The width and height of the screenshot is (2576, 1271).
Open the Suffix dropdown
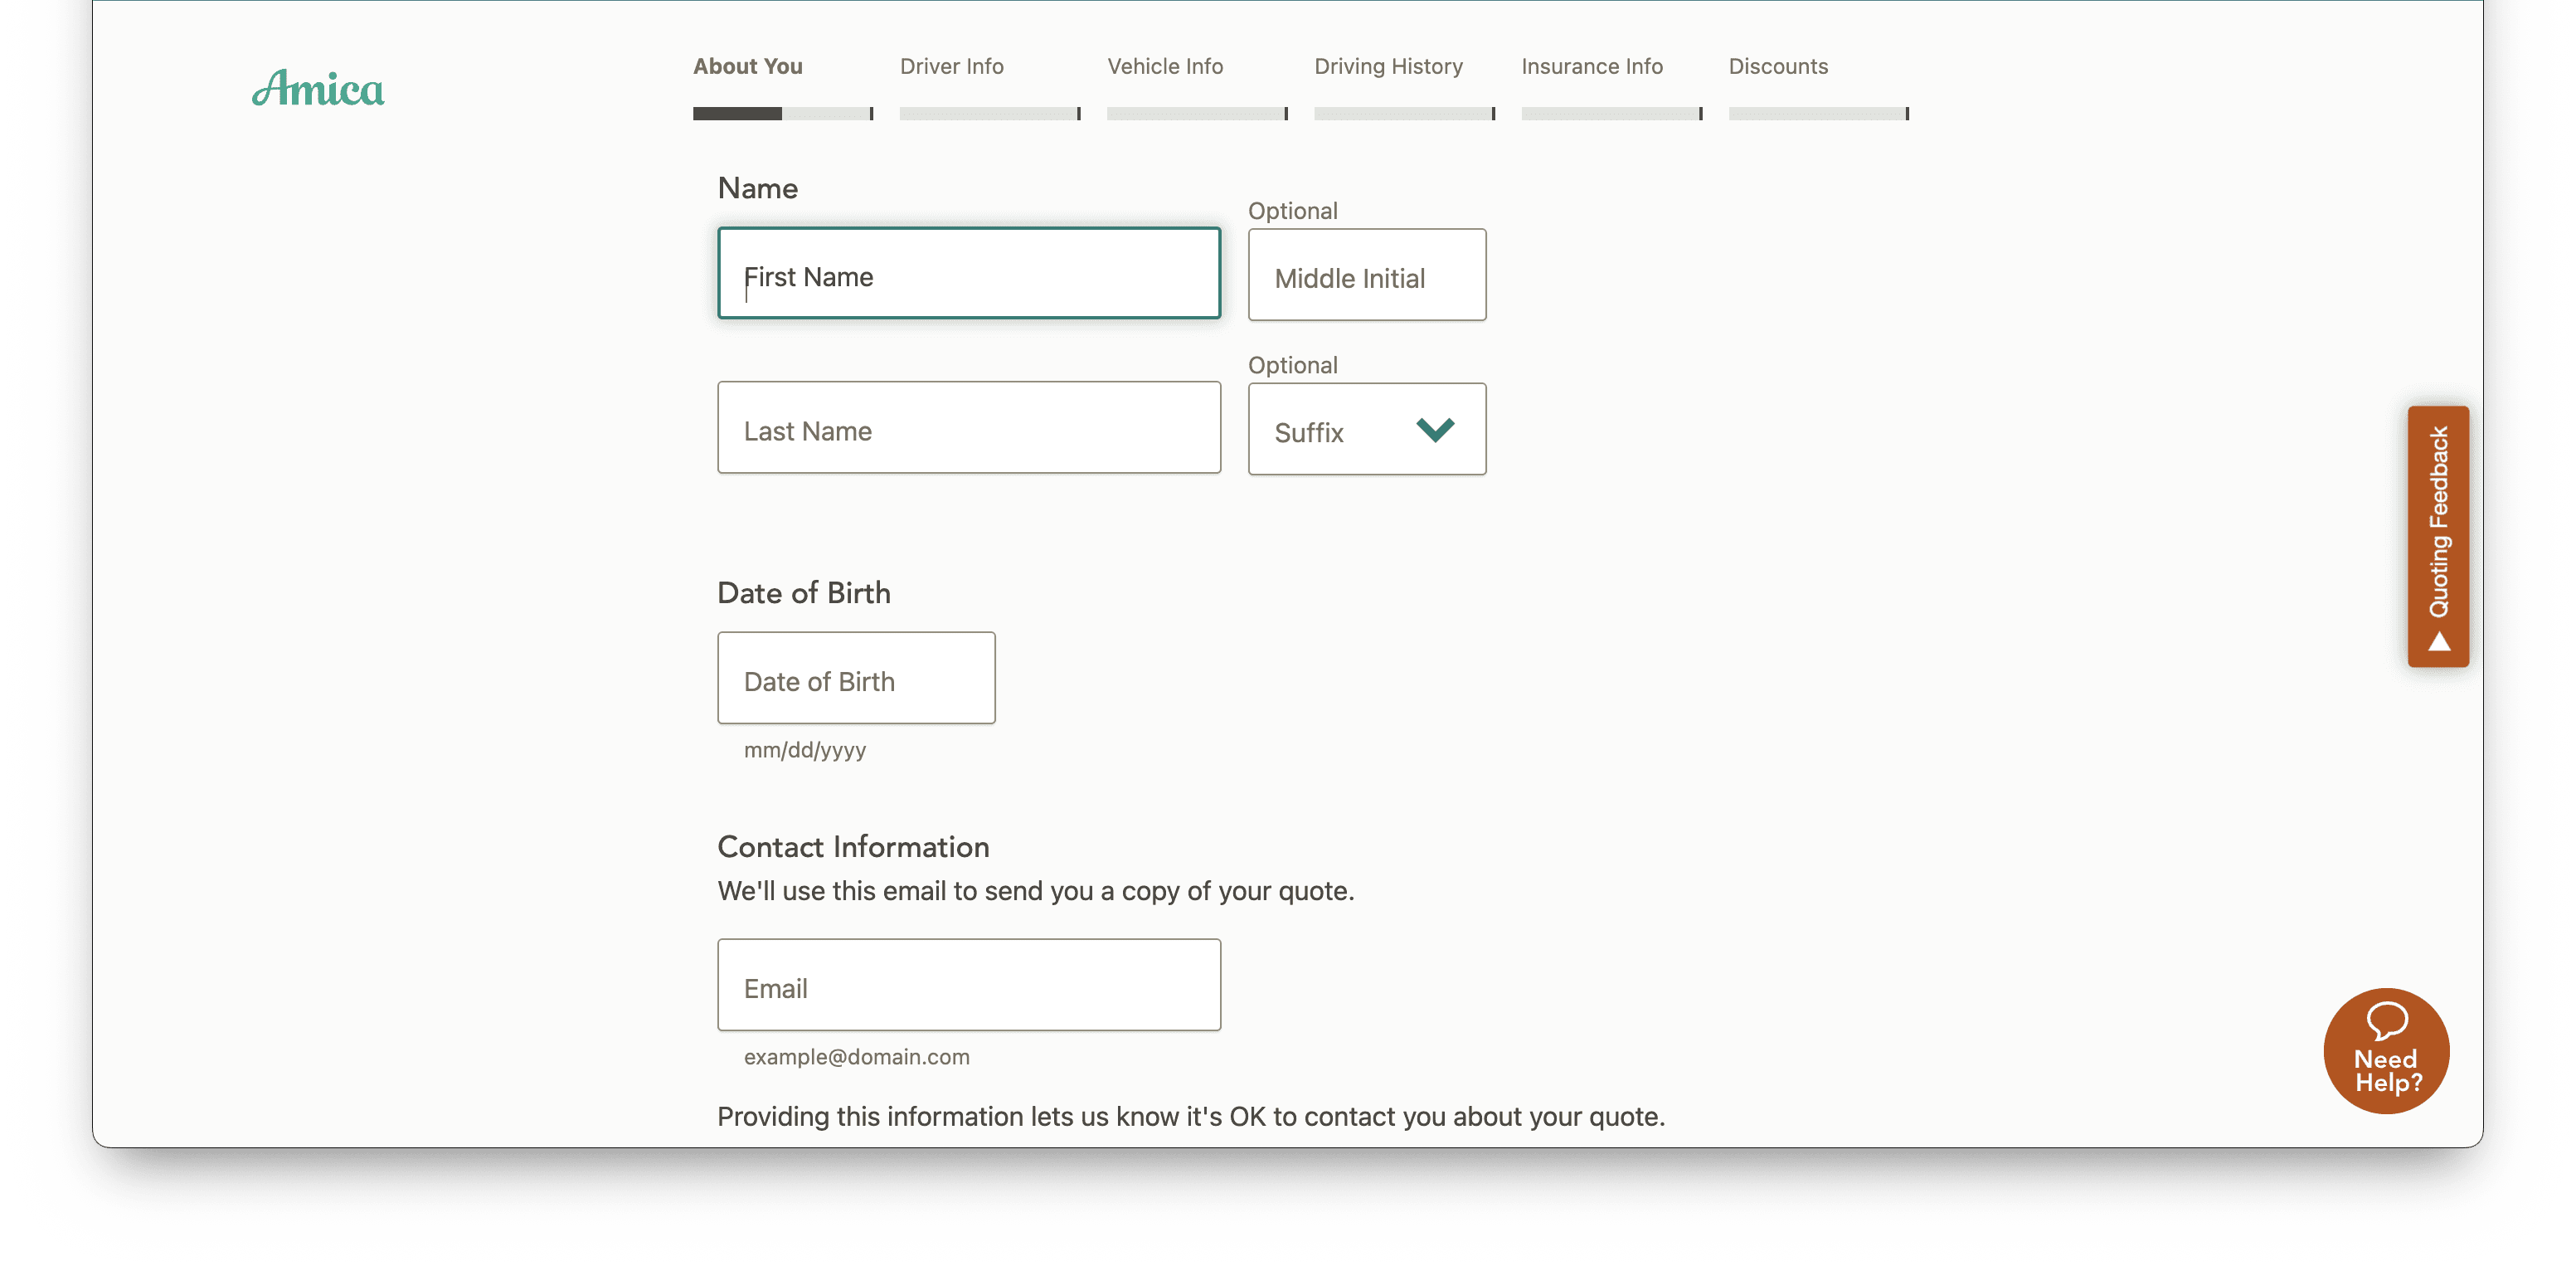coord(1366,429)
